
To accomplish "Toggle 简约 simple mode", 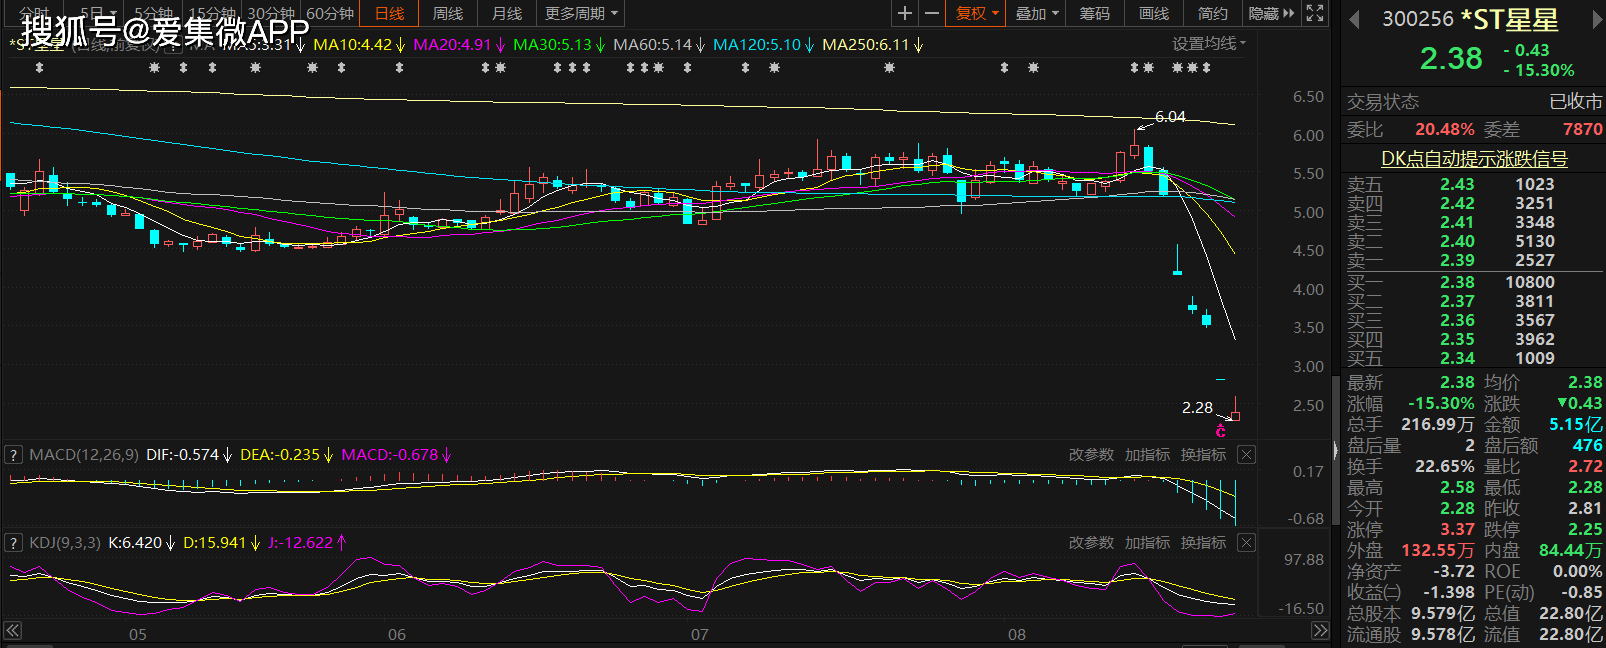I will click(x=1213, y=13).
